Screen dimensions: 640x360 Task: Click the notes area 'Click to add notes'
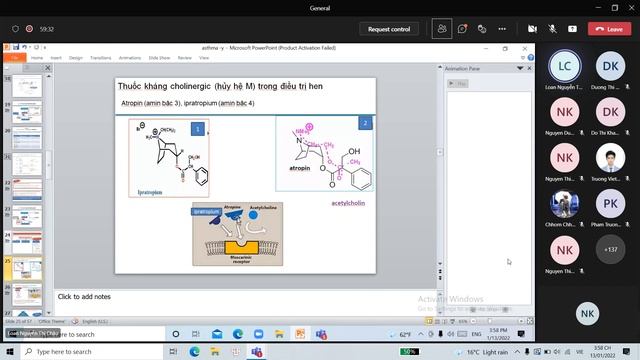(84, 296)
